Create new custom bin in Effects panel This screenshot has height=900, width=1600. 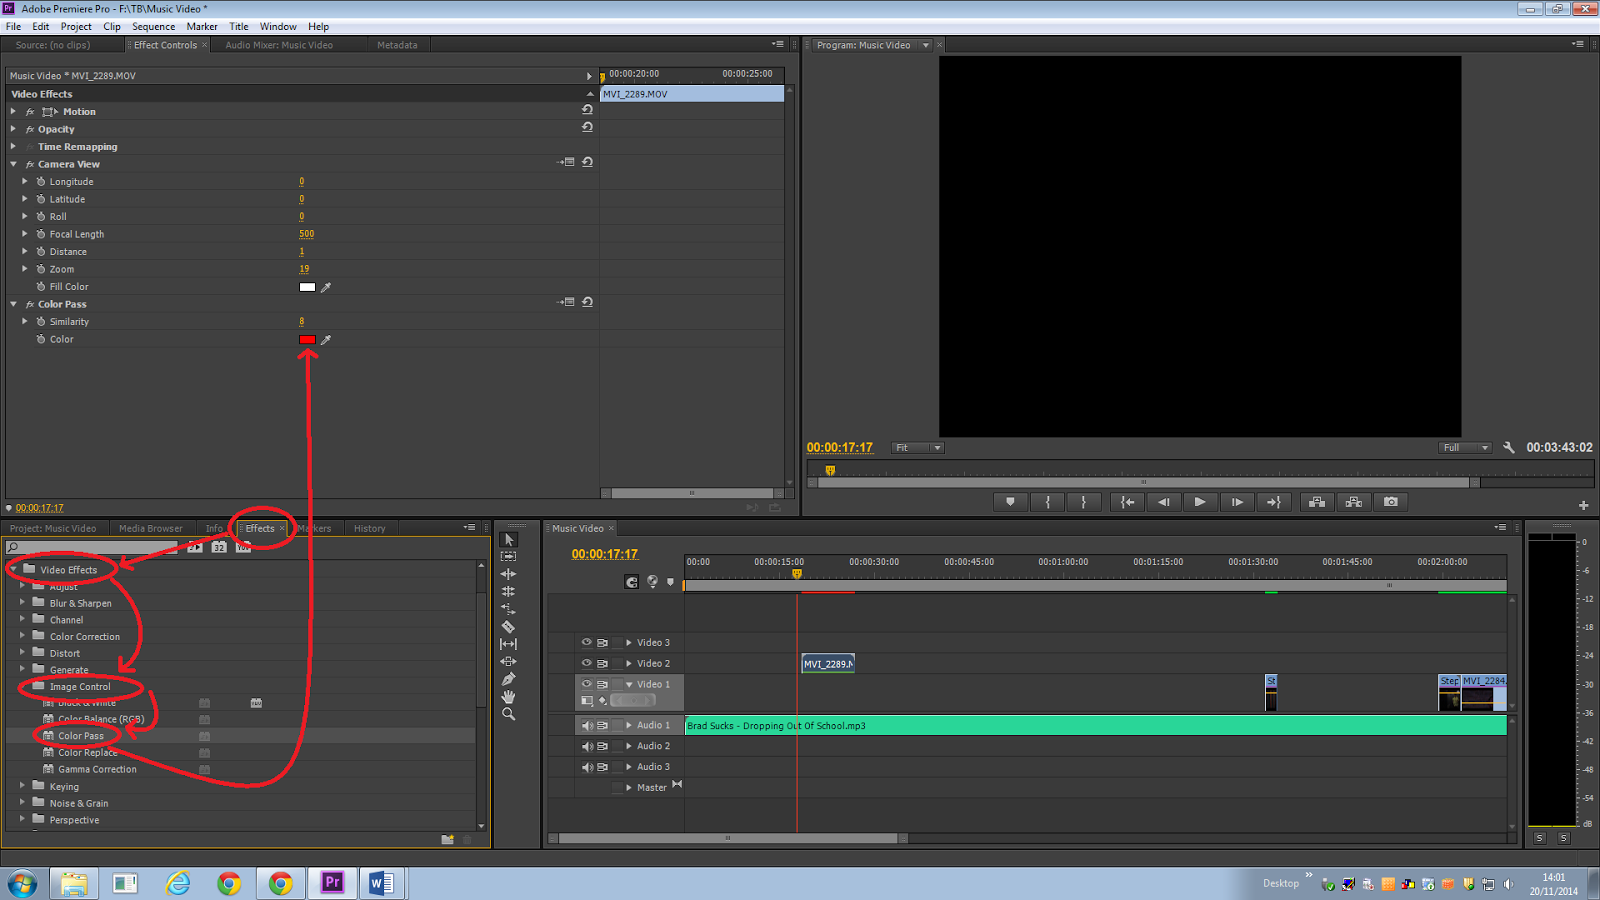point(448,840)
